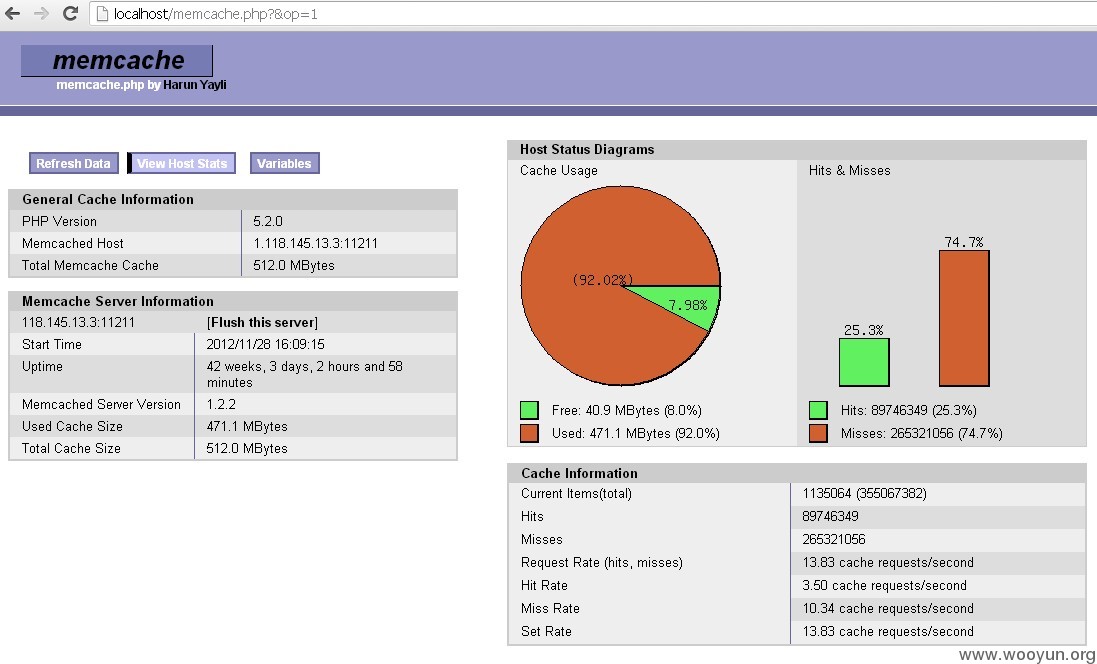Click the green Hits legend swatch
This screenshot has height=664, width=1097.
(x=819, y=410)
